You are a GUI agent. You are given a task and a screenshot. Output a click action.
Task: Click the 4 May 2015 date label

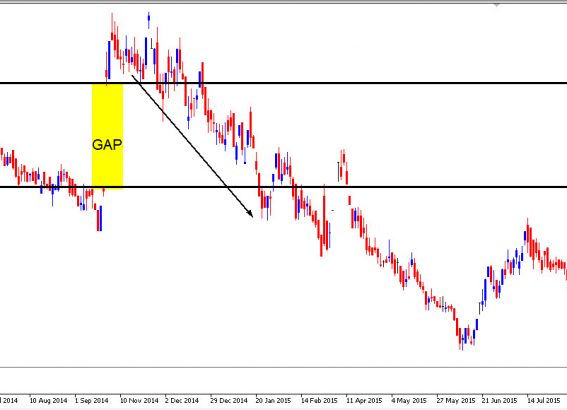pyautogui.click(x=409, y=401)
